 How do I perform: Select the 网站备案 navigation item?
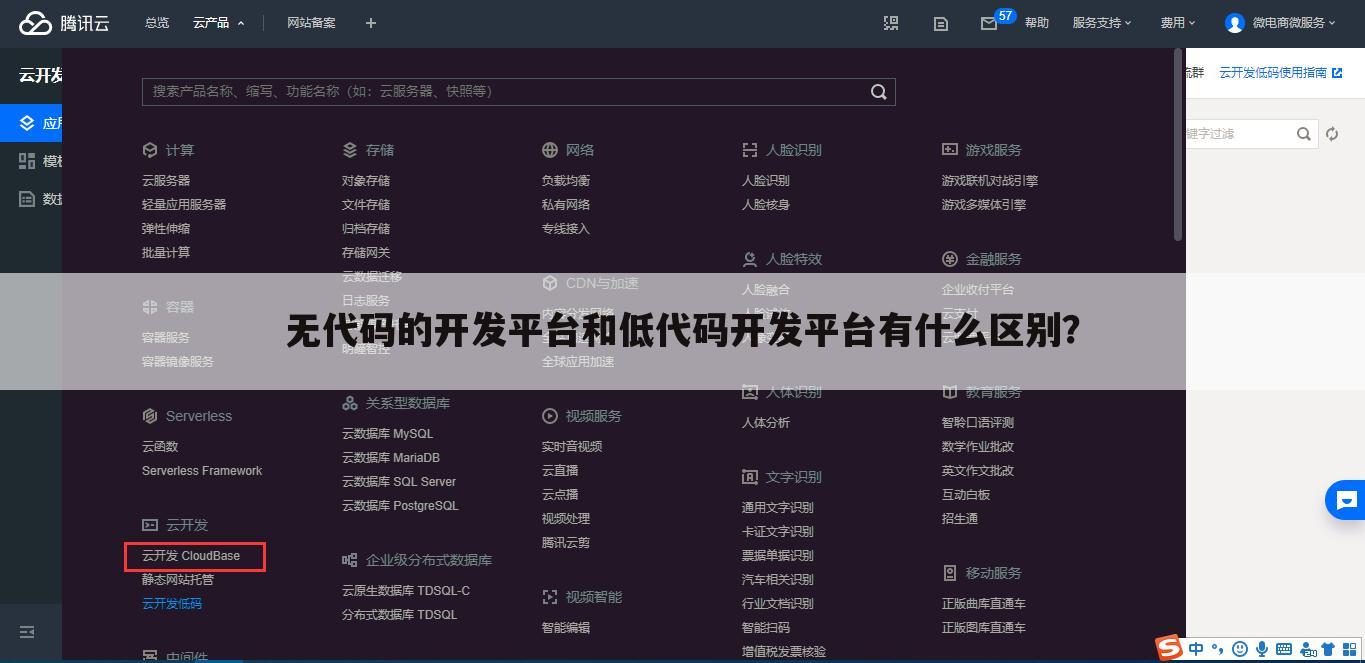click(x=311, y=22)
